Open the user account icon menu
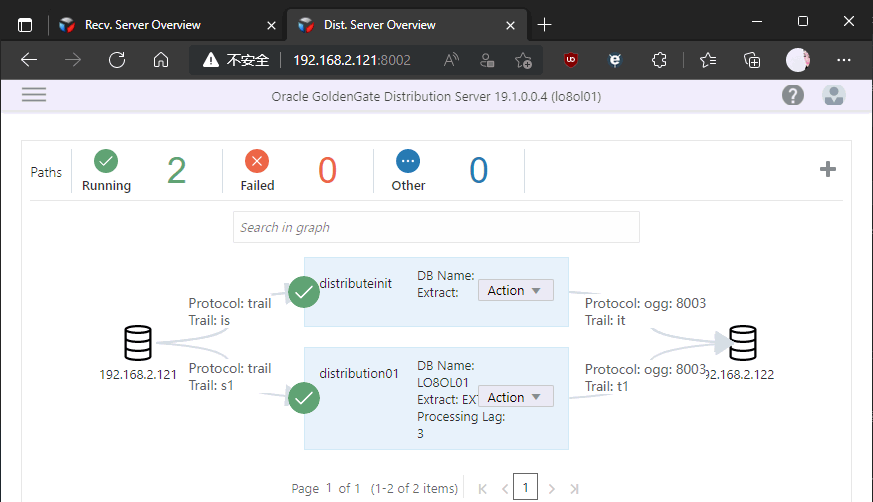The height and width of the screenshot is (502, 873). point(833,96)
